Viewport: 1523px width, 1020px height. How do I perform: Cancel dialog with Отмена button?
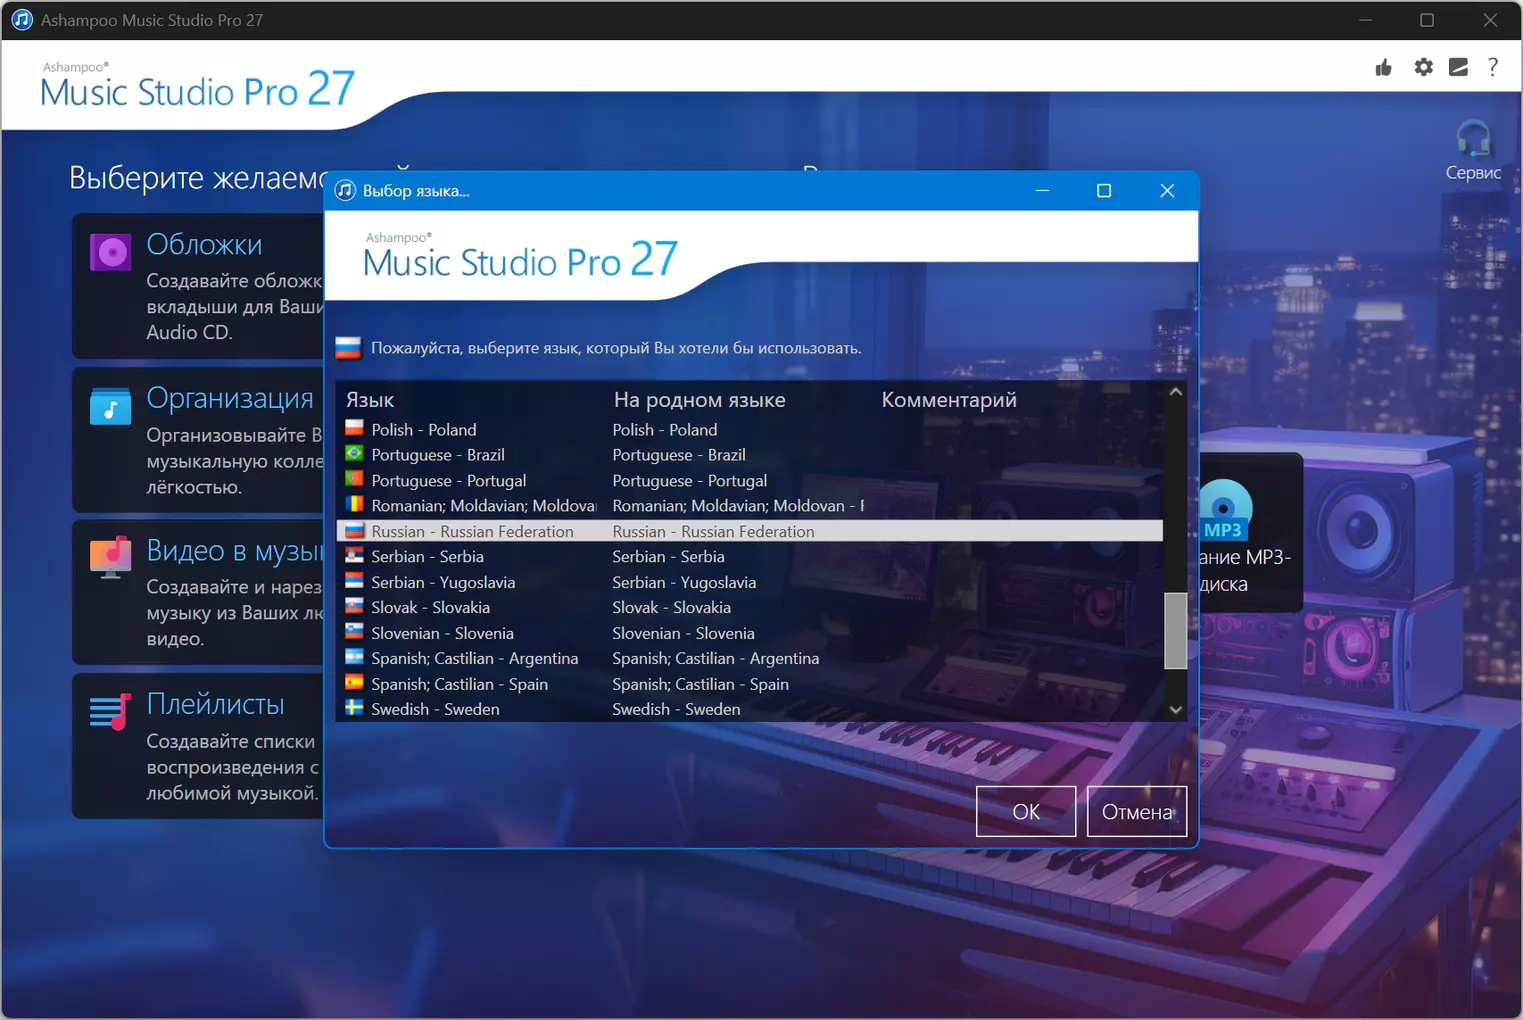[1137, 811]
